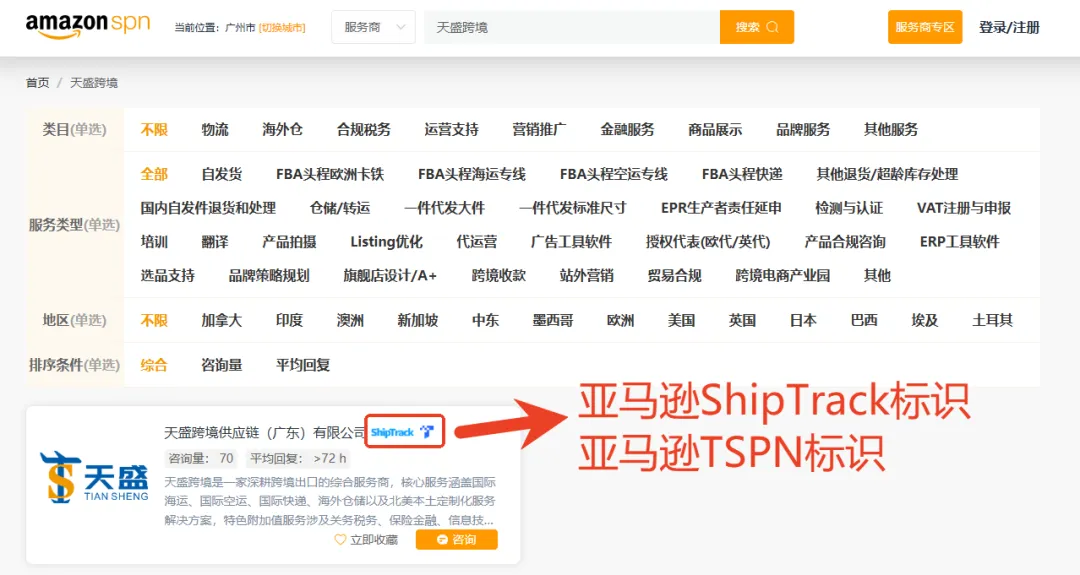Open the 服务商 search type dropdown
Viewport: 1080px width, 575px height.
[373, 27]
